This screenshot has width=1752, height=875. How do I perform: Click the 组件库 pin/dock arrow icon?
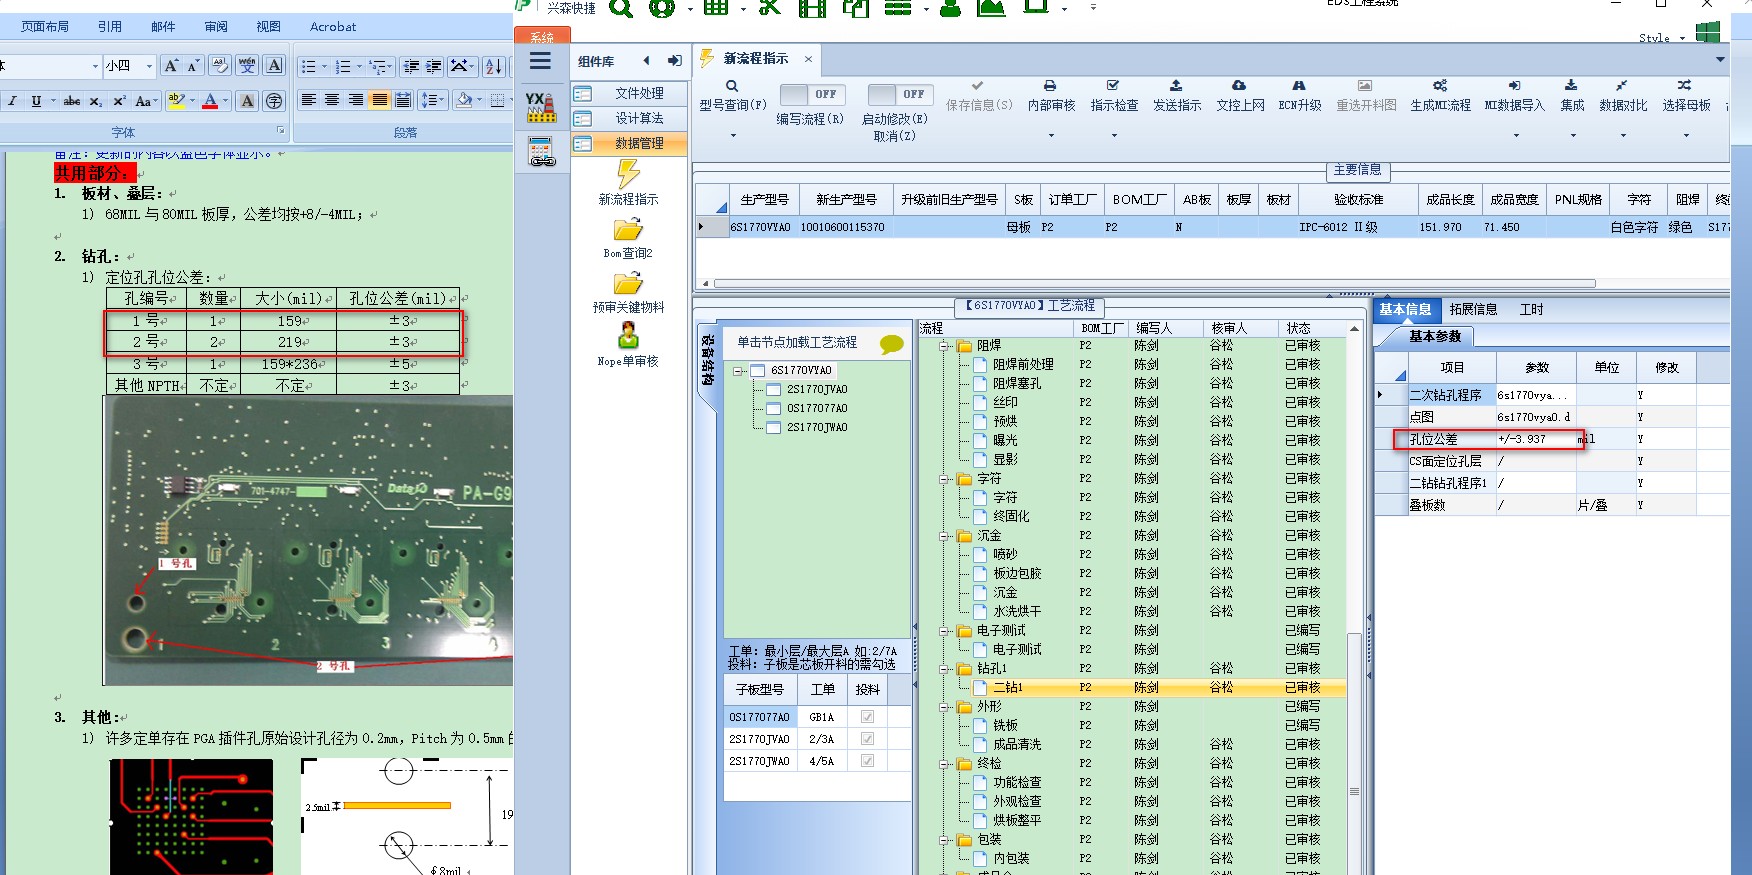click(675, 61)
